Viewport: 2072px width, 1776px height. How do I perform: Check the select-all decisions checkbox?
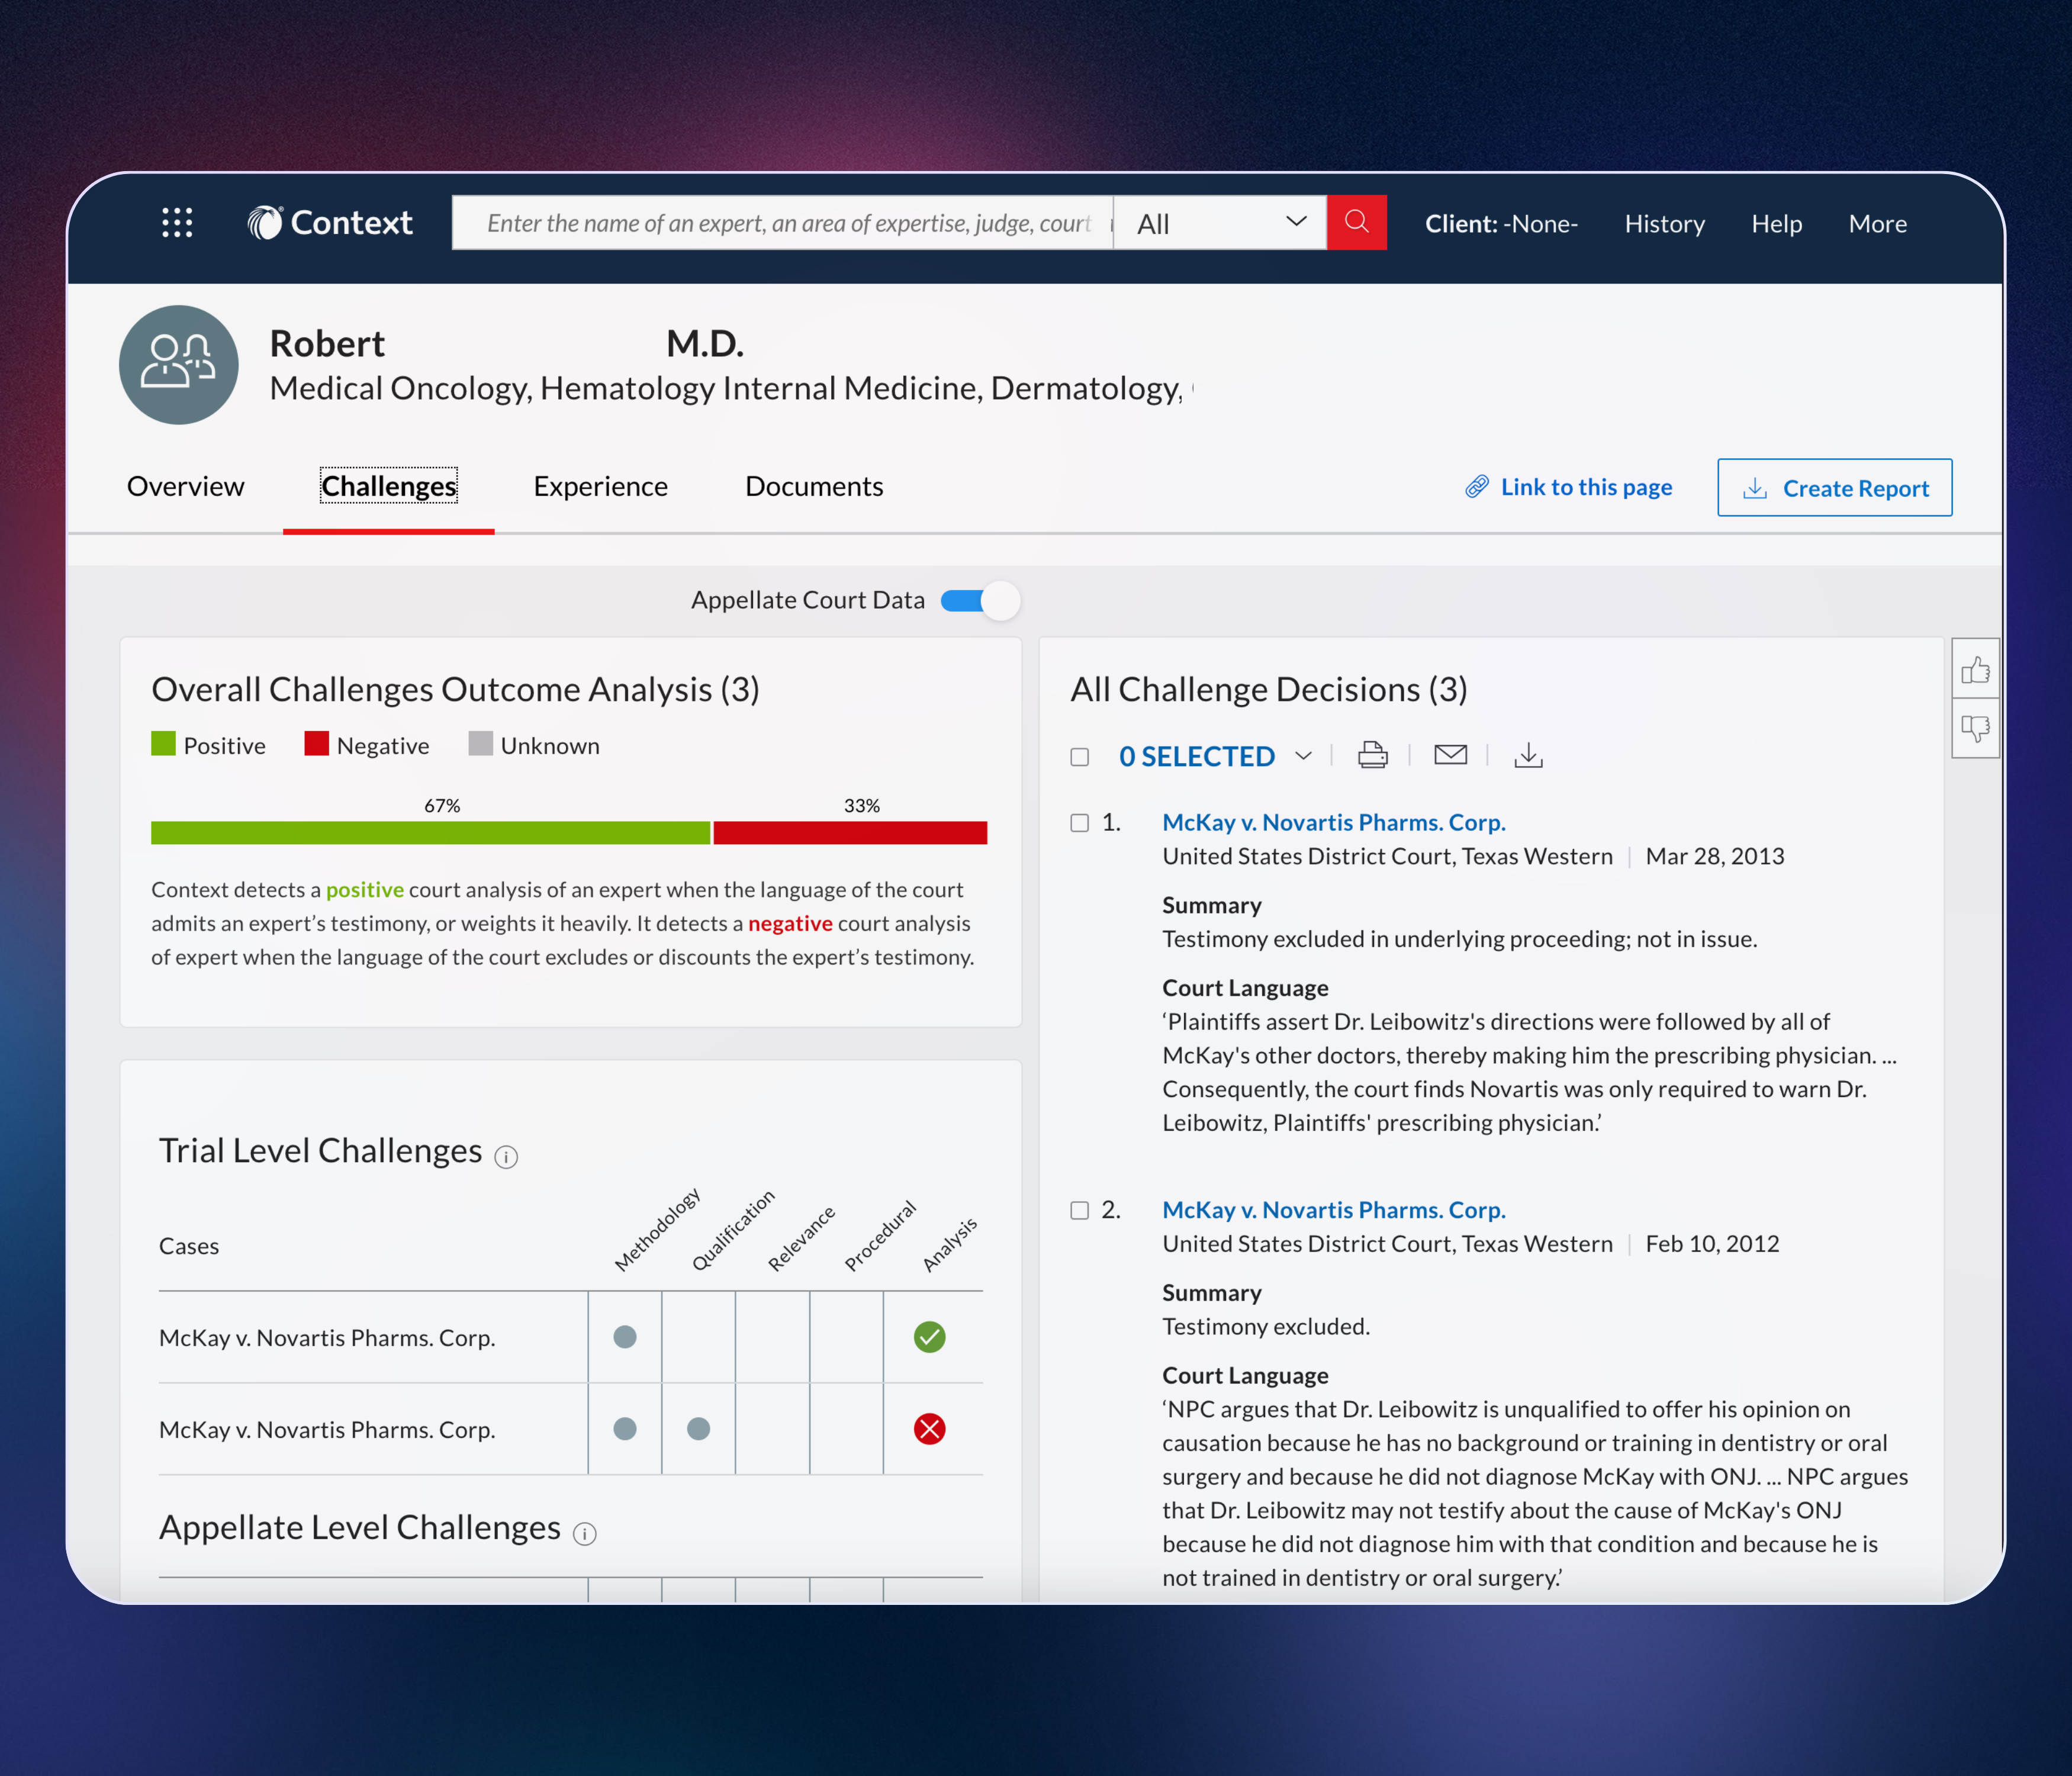[1080, 757]
